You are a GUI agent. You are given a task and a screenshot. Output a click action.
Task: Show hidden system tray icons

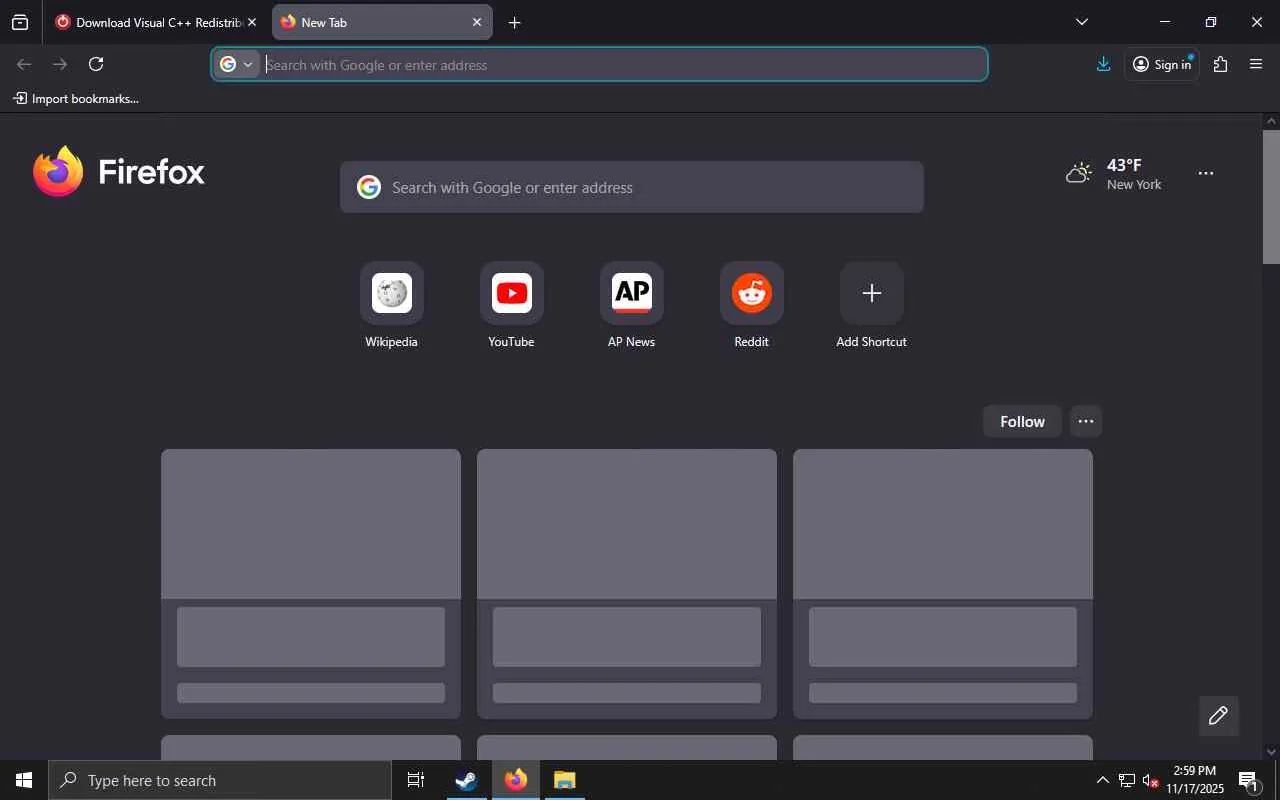tap(1102, 780)
